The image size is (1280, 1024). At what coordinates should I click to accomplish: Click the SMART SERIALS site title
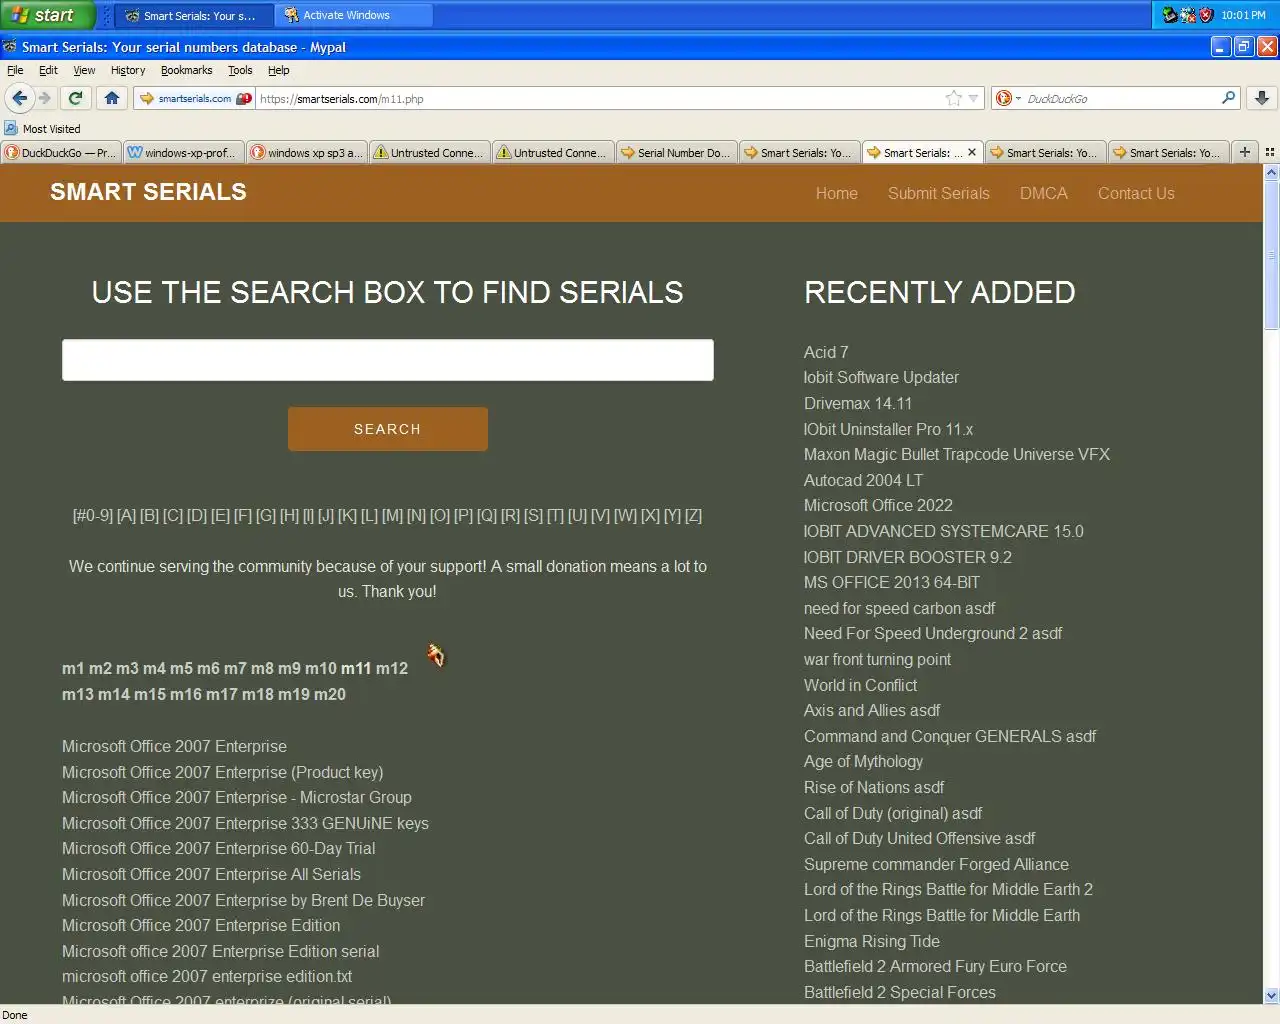pyautogui.click(x=148, y=192)
